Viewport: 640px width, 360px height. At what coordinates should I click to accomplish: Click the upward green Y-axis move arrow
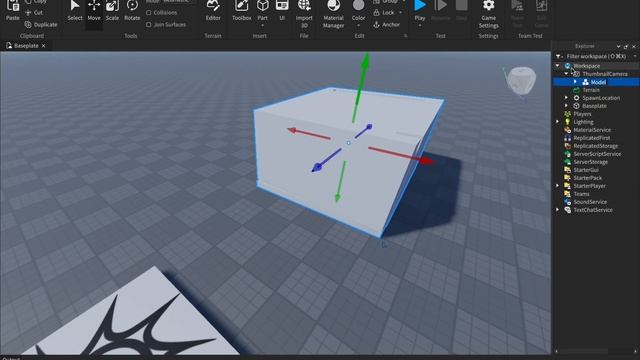(361, 87)
